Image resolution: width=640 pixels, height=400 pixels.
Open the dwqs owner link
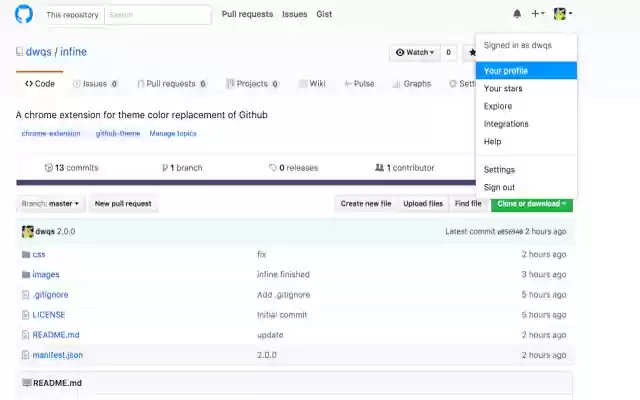38,52
